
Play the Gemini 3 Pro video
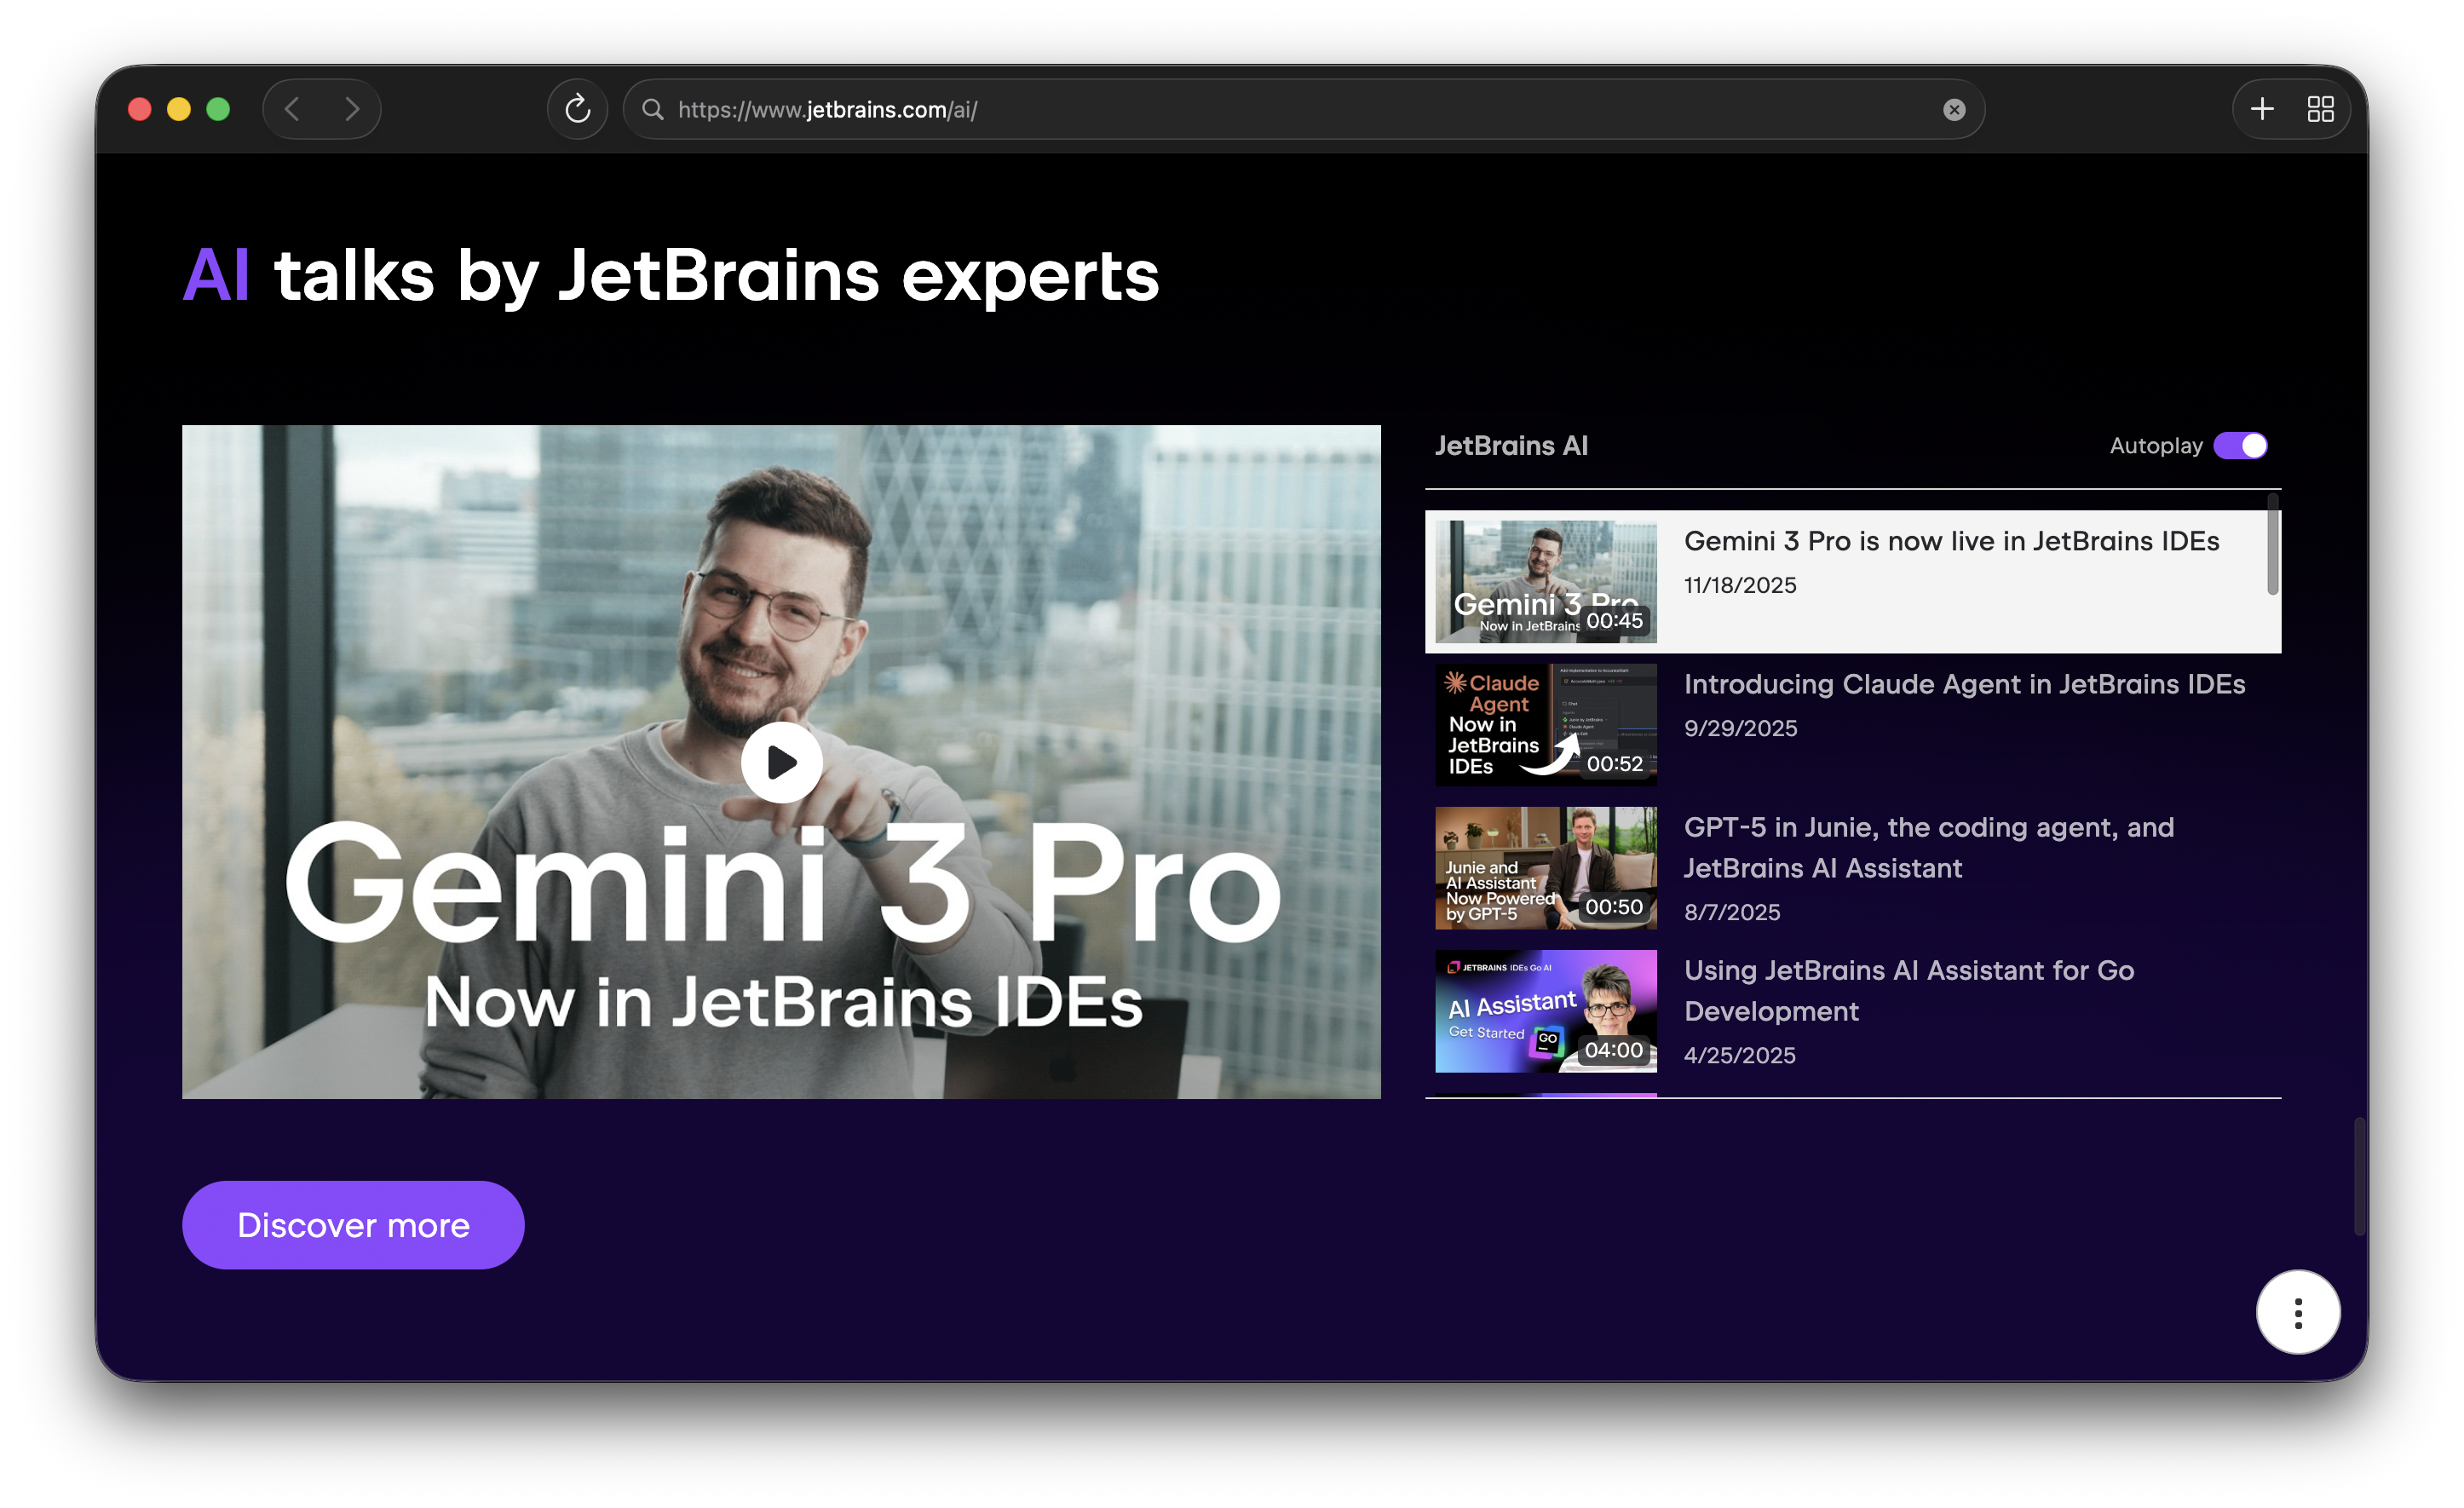pos(781,763)
